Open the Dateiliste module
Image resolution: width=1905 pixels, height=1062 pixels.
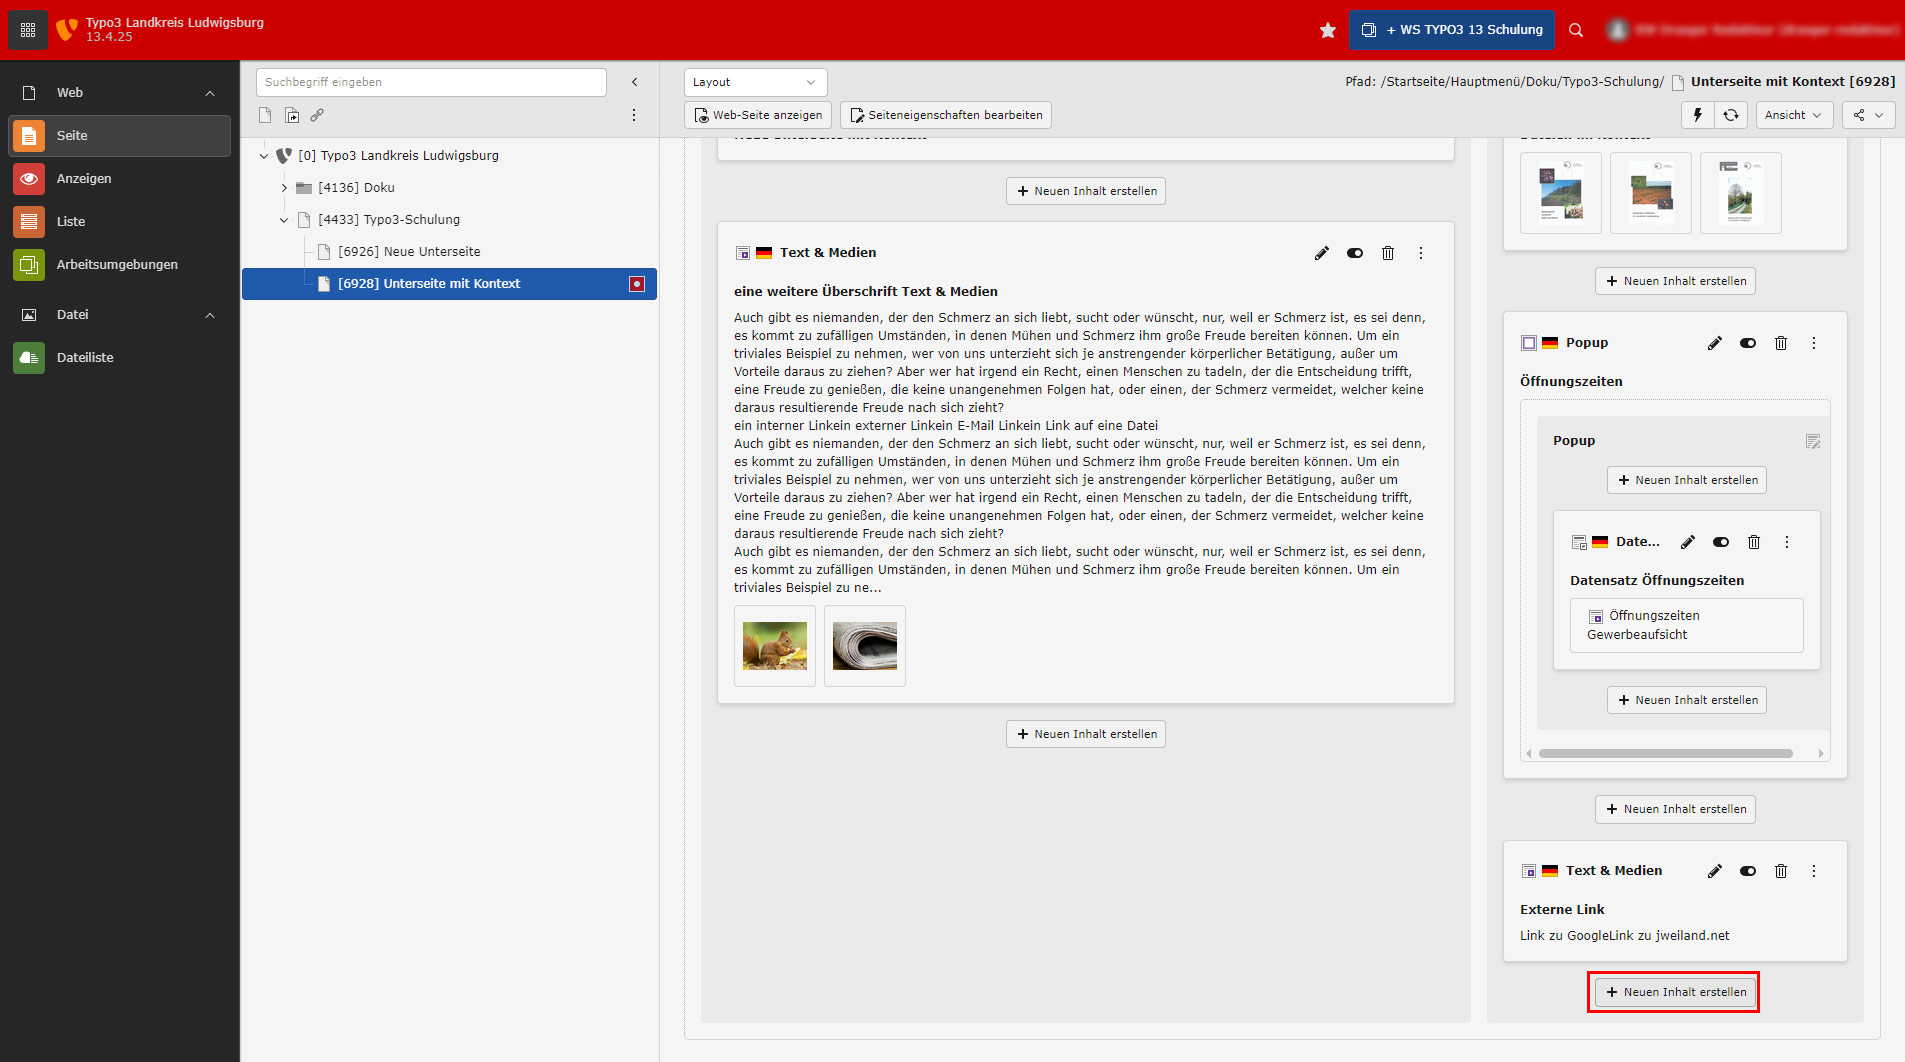click(84, 357)
